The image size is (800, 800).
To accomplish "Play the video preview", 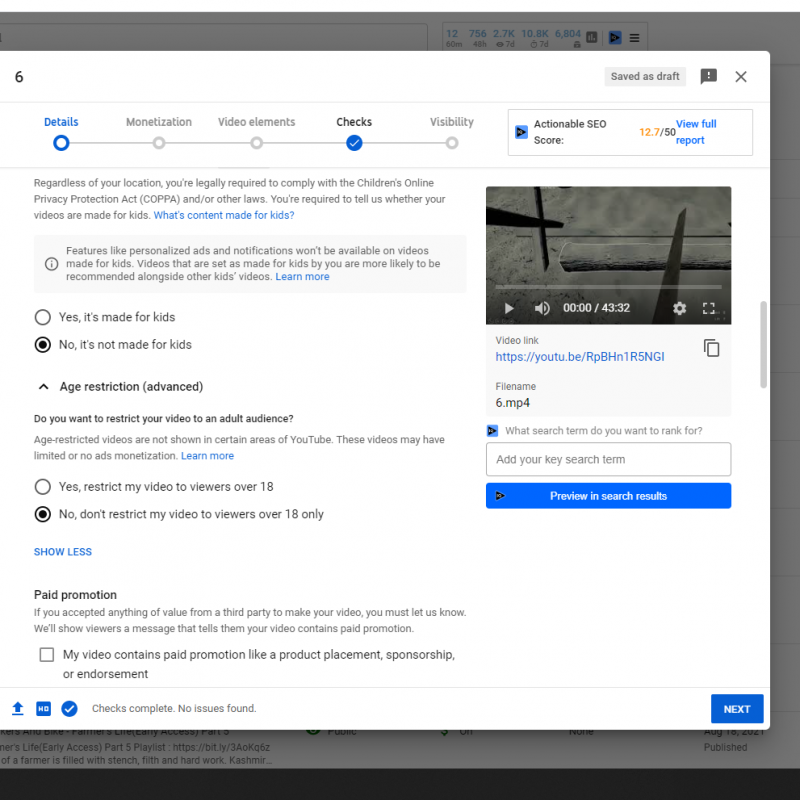I will (509, 308).
